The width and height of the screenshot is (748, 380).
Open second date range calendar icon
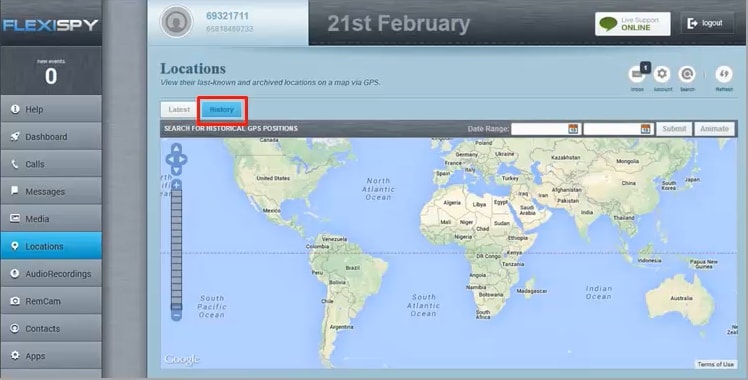click(x=645, y=129)
